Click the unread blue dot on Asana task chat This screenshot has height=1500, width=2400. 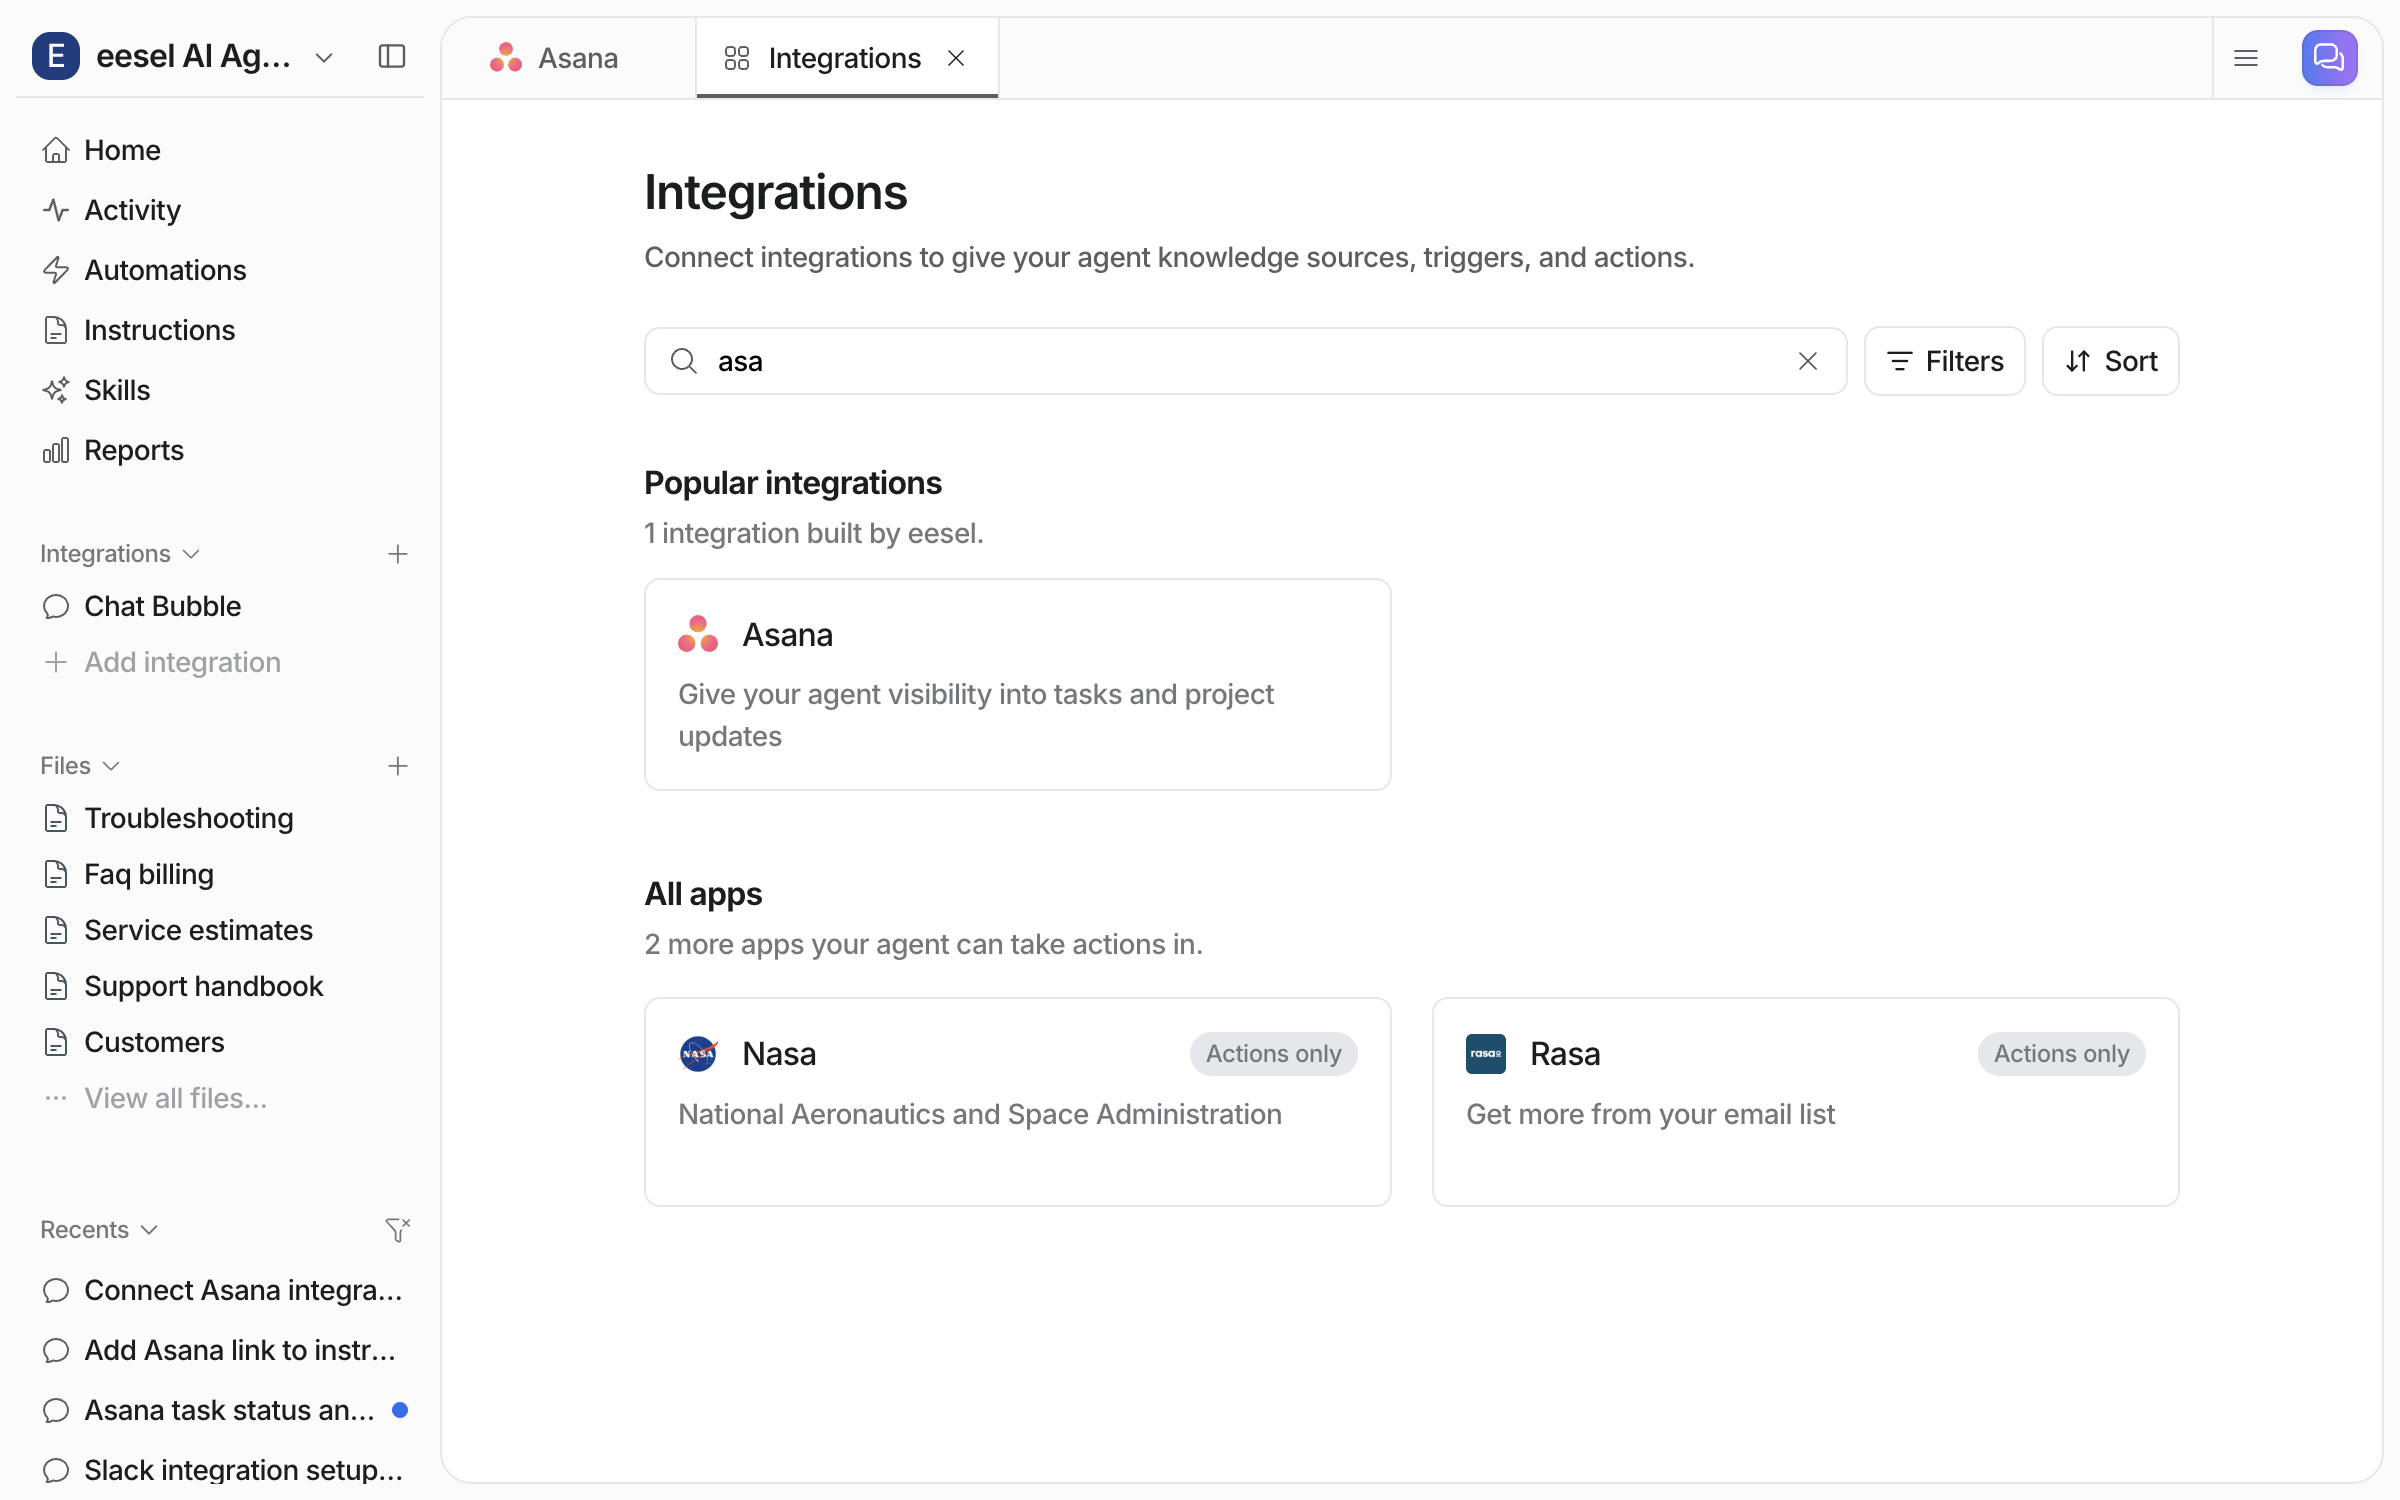400,1410
